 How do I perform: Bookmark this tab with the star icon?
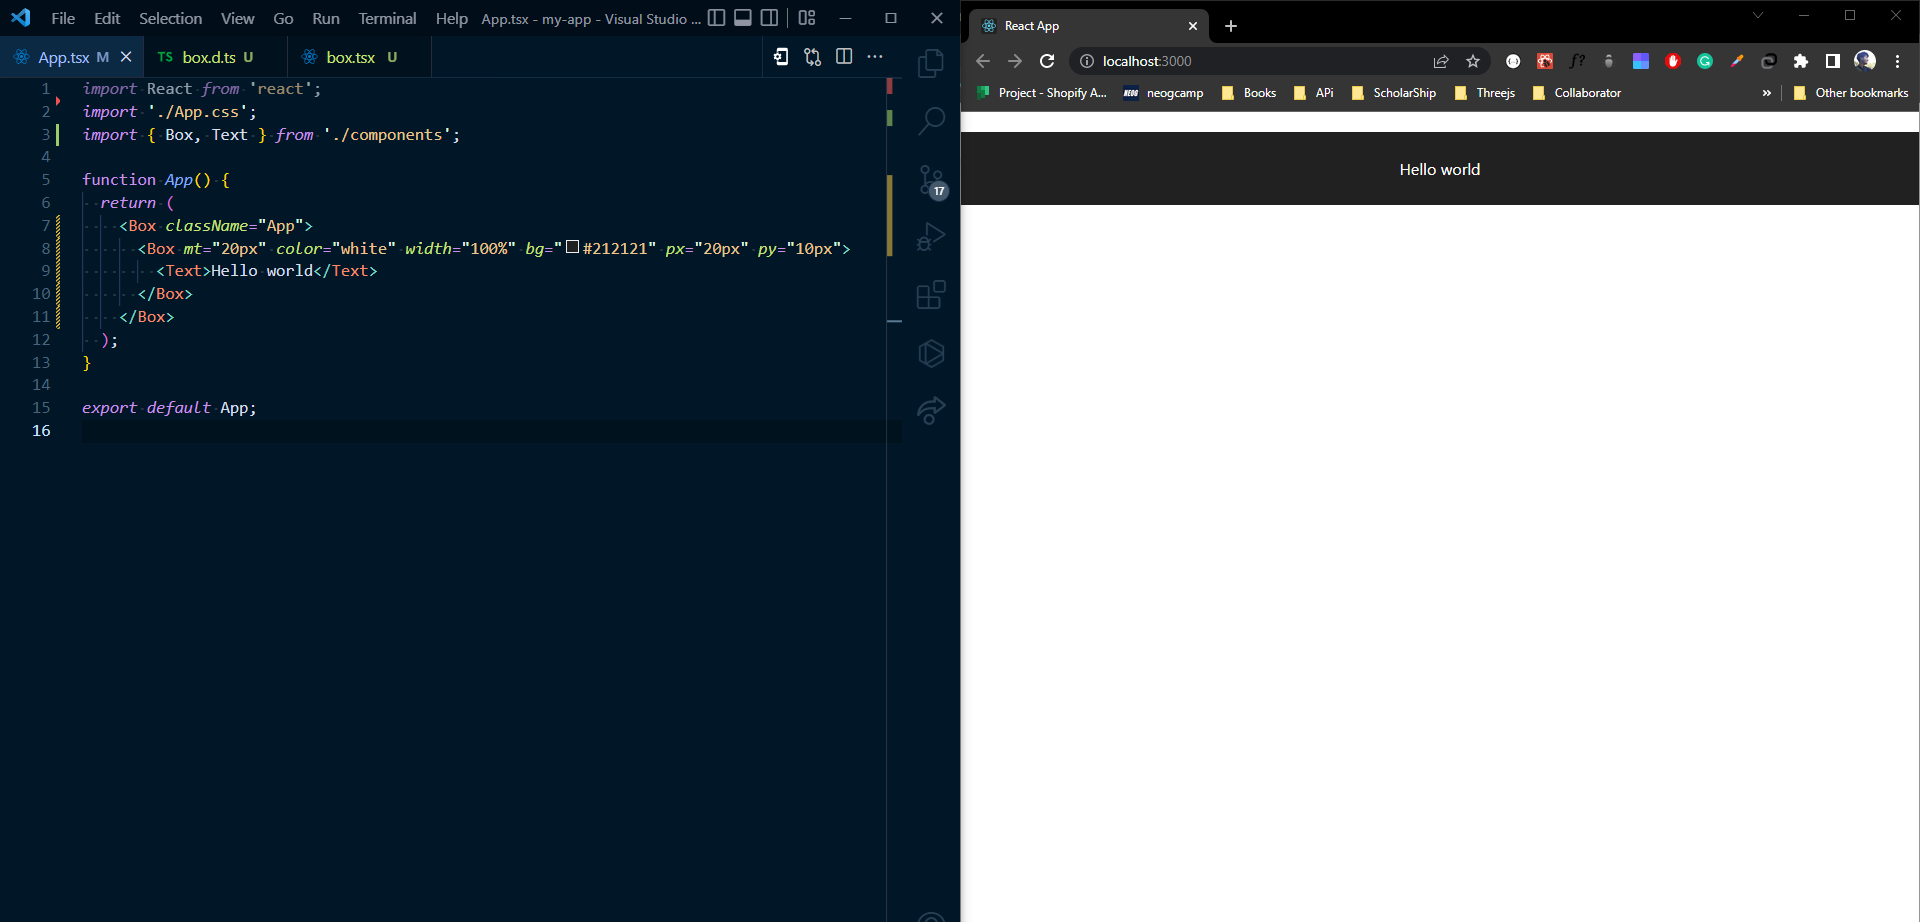[1473, 61]
